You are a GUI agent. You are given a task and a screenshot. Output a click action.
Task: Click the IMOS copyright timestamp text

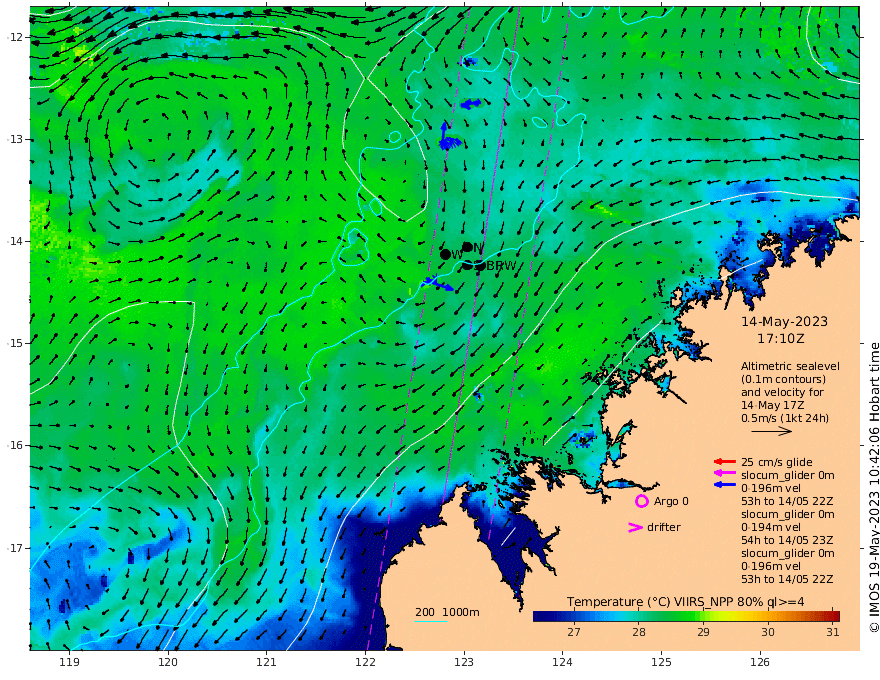coord(873,488)
